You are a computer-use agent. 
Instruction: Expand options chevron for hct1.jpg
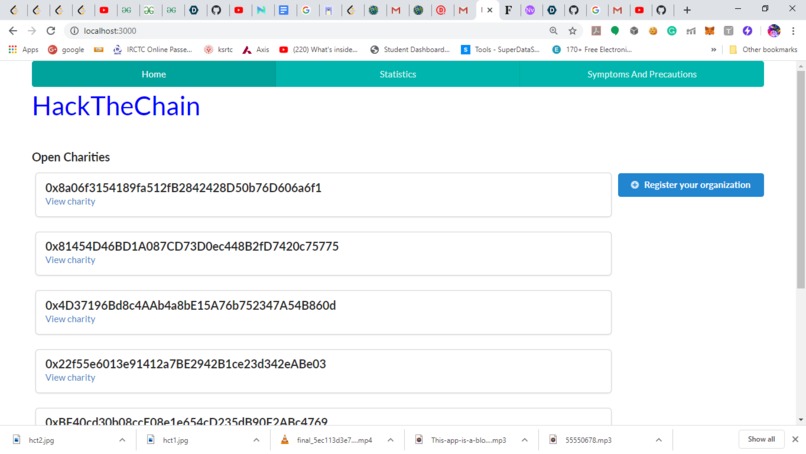[256, 440]
